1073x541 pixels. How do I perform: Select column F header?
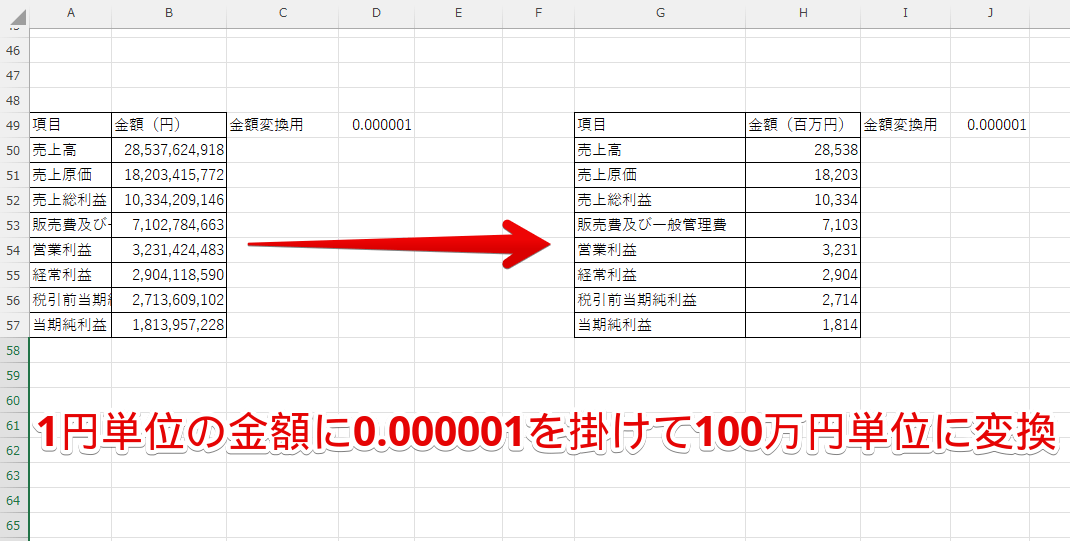coord(539,13)
